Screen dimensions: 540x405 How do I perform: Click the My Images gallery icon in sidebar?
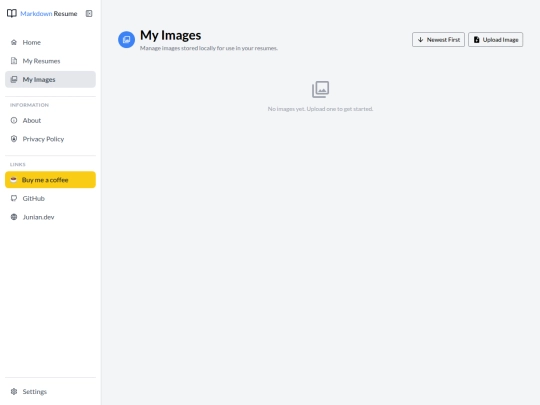point(14,80)
